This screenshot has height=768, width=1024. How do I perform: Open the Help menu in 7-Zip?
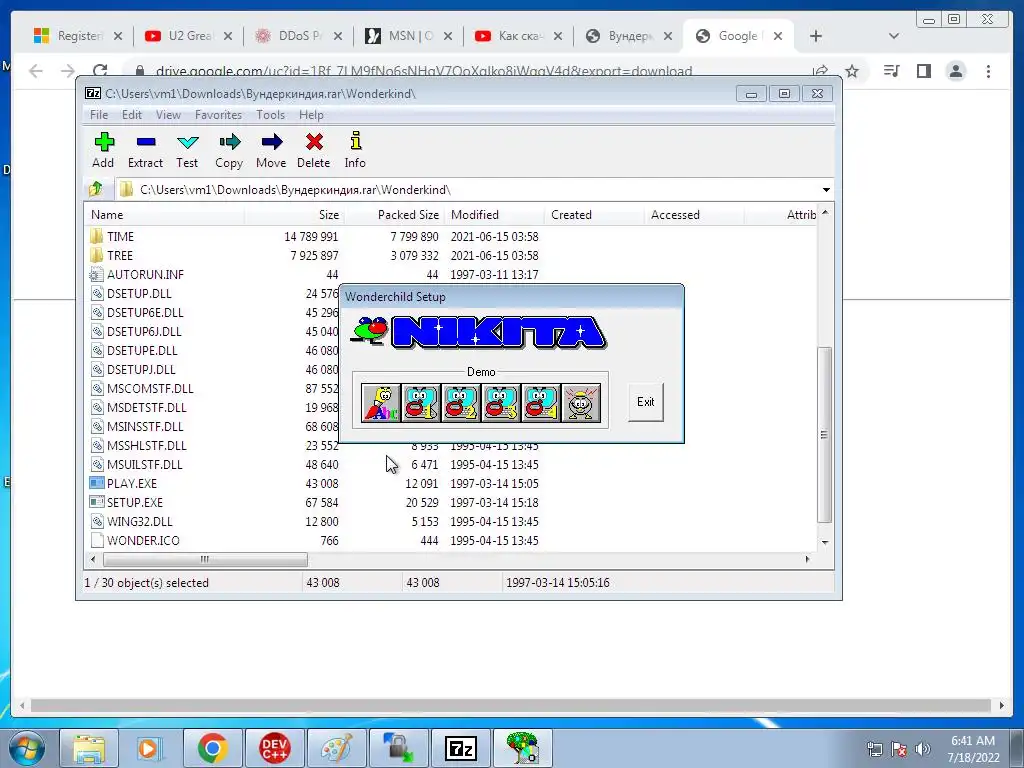(312, 115)
